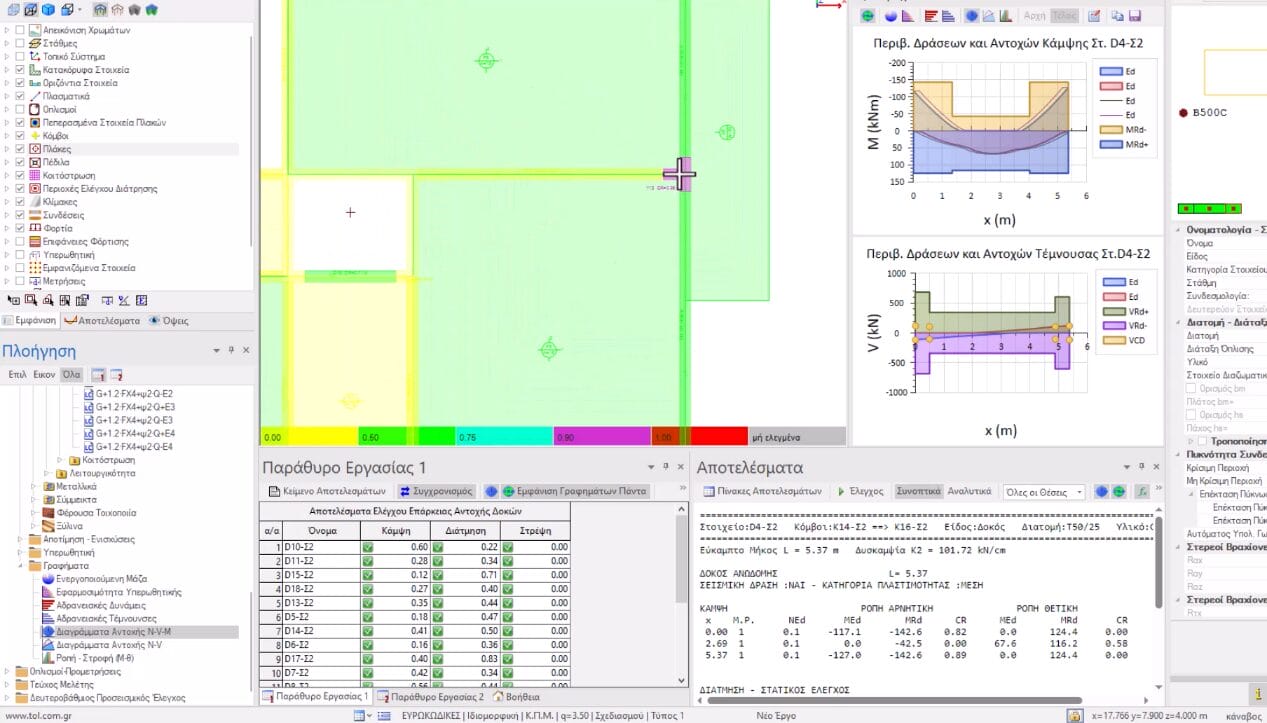Image resolution: width=1267 pixels, height=723 pixels.
Task: Click the save chart floppy disk icon
Action: (1135, 16)
